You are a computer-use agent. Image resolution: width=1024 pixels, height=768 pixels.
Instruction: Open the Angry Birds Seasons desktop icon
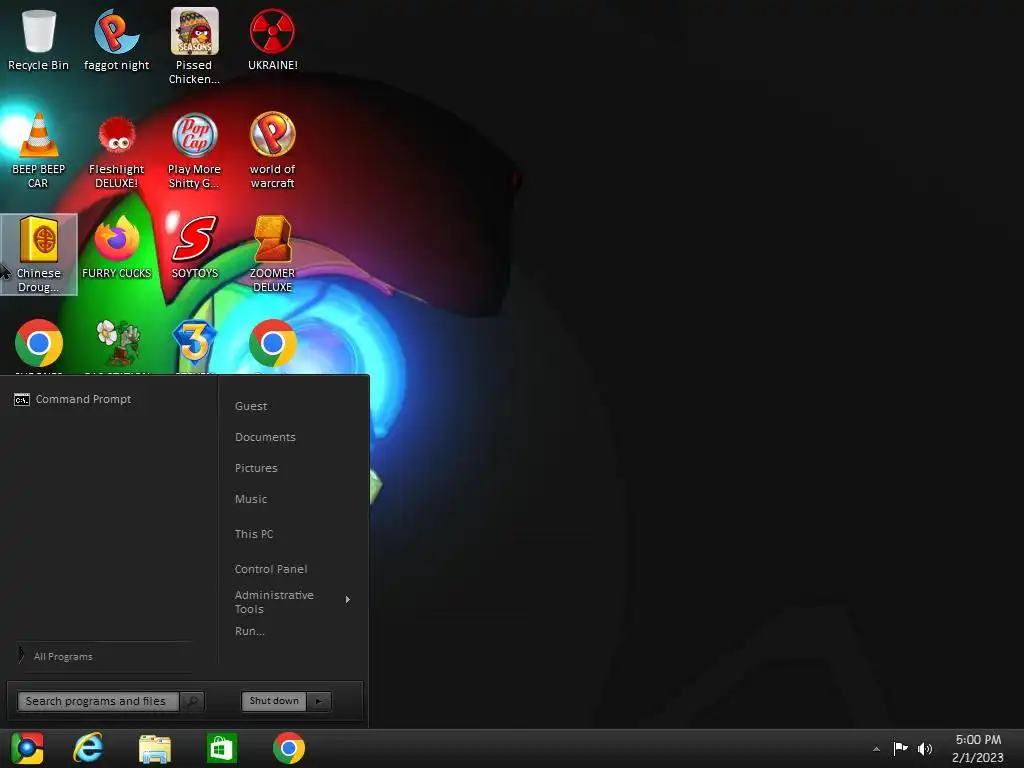click(x=194, y=46)
